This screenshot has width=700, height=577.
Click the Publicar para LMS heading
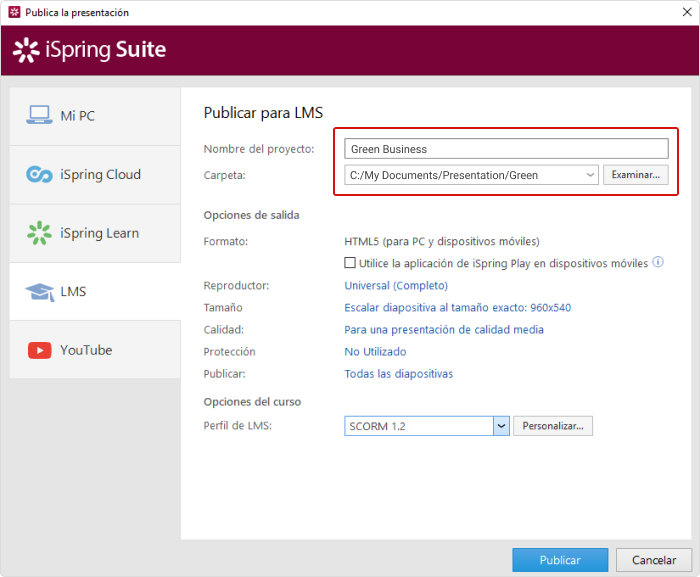[263, 113]
